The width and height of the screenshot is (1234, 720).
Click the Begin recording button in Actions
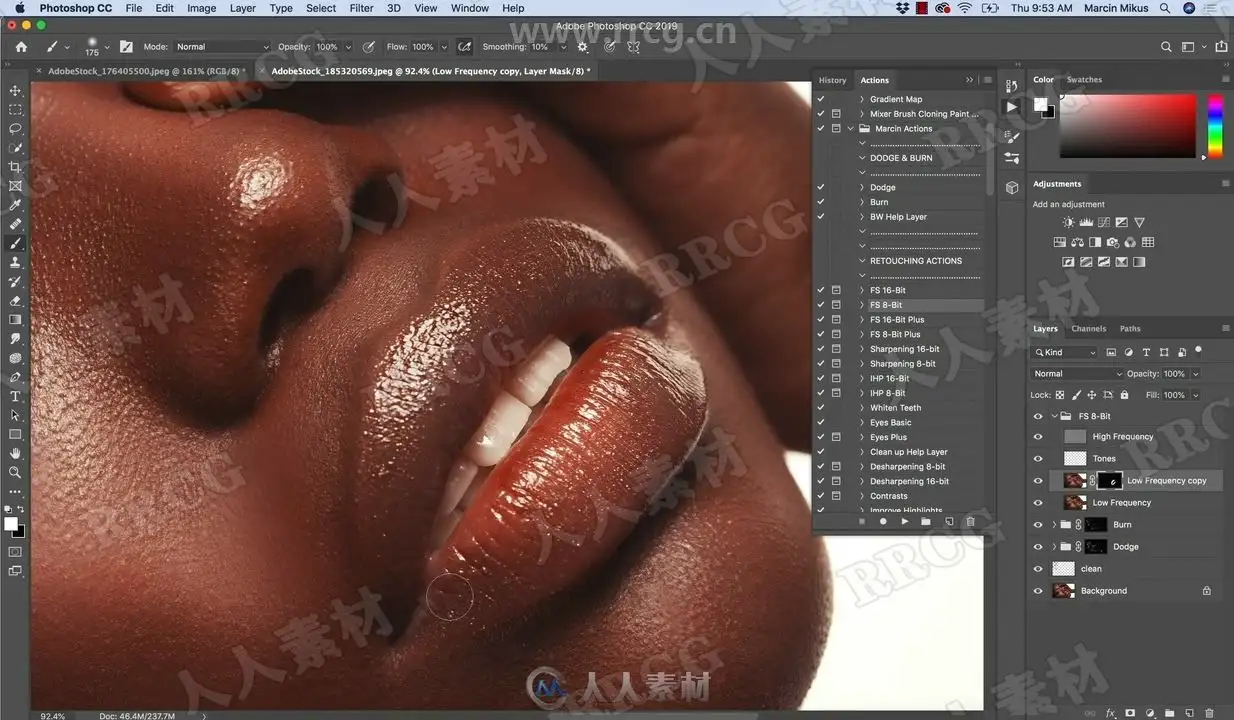(x=883, y=521)
